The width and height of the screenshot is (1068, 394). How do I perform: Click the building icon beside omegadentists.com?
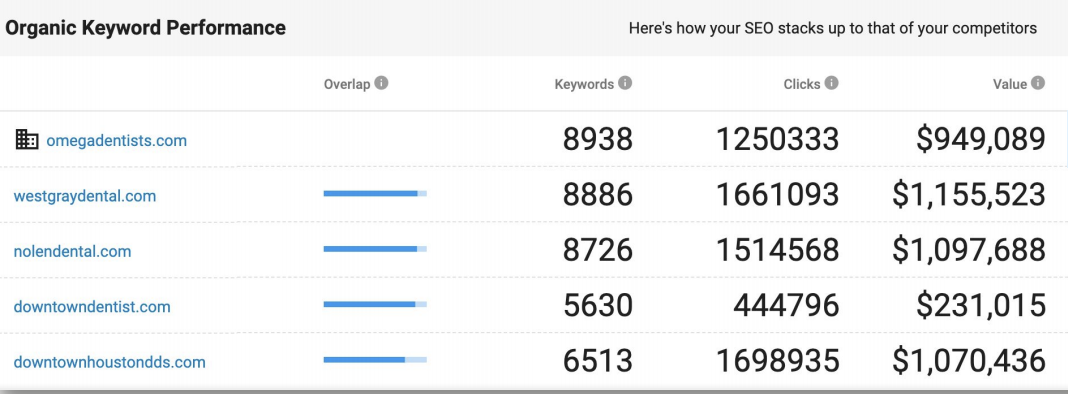(x=27, y=139)
